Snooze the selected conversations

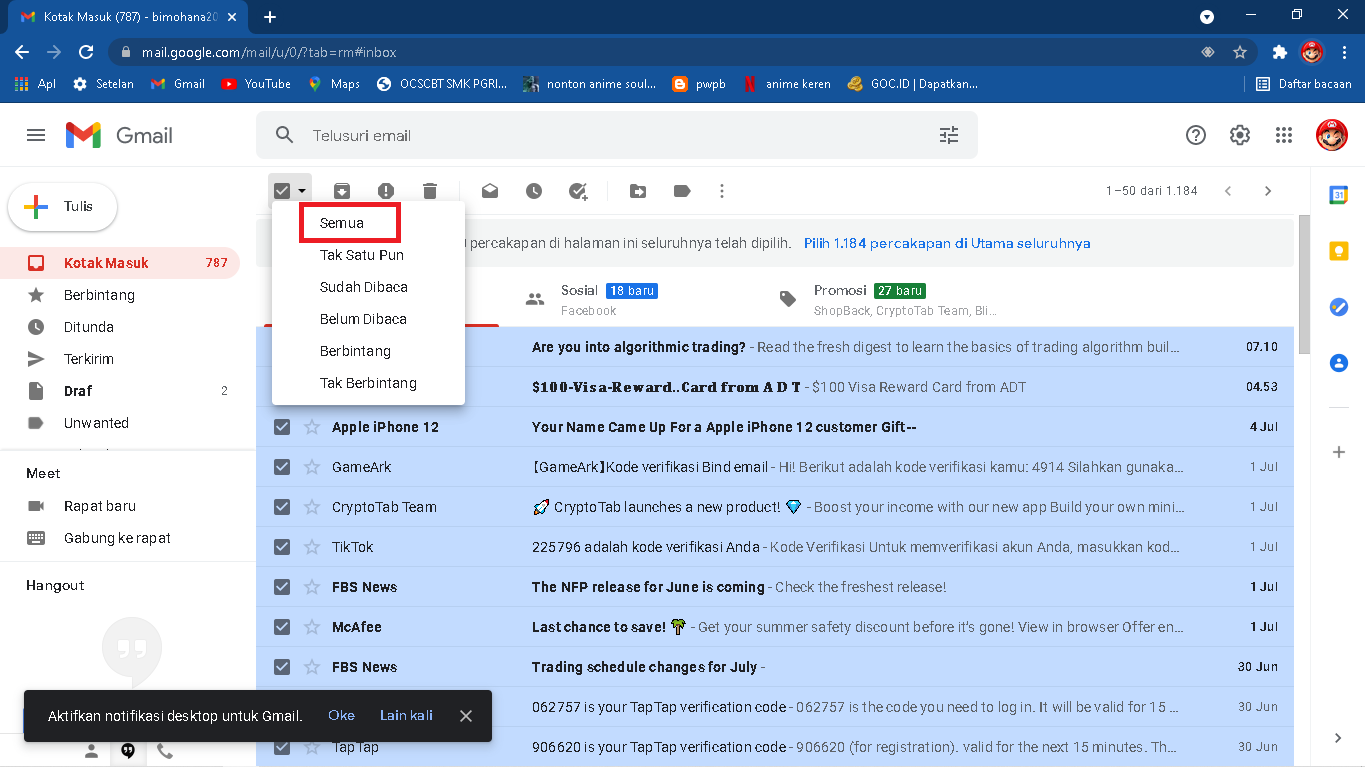pos(534,191)
